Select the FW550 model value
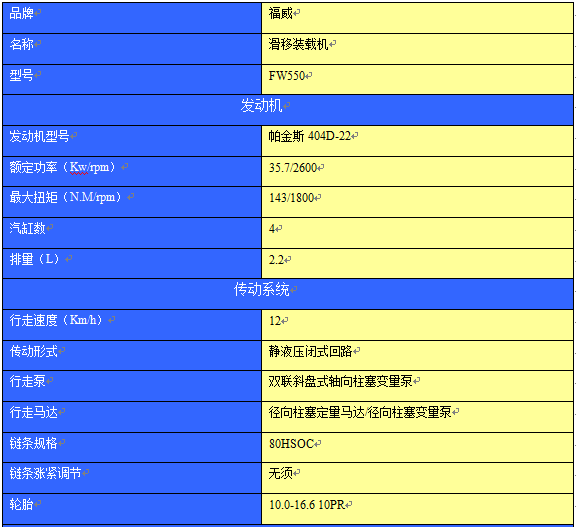The width and height of the screenshot is (576, 527). tap(287, 76)
